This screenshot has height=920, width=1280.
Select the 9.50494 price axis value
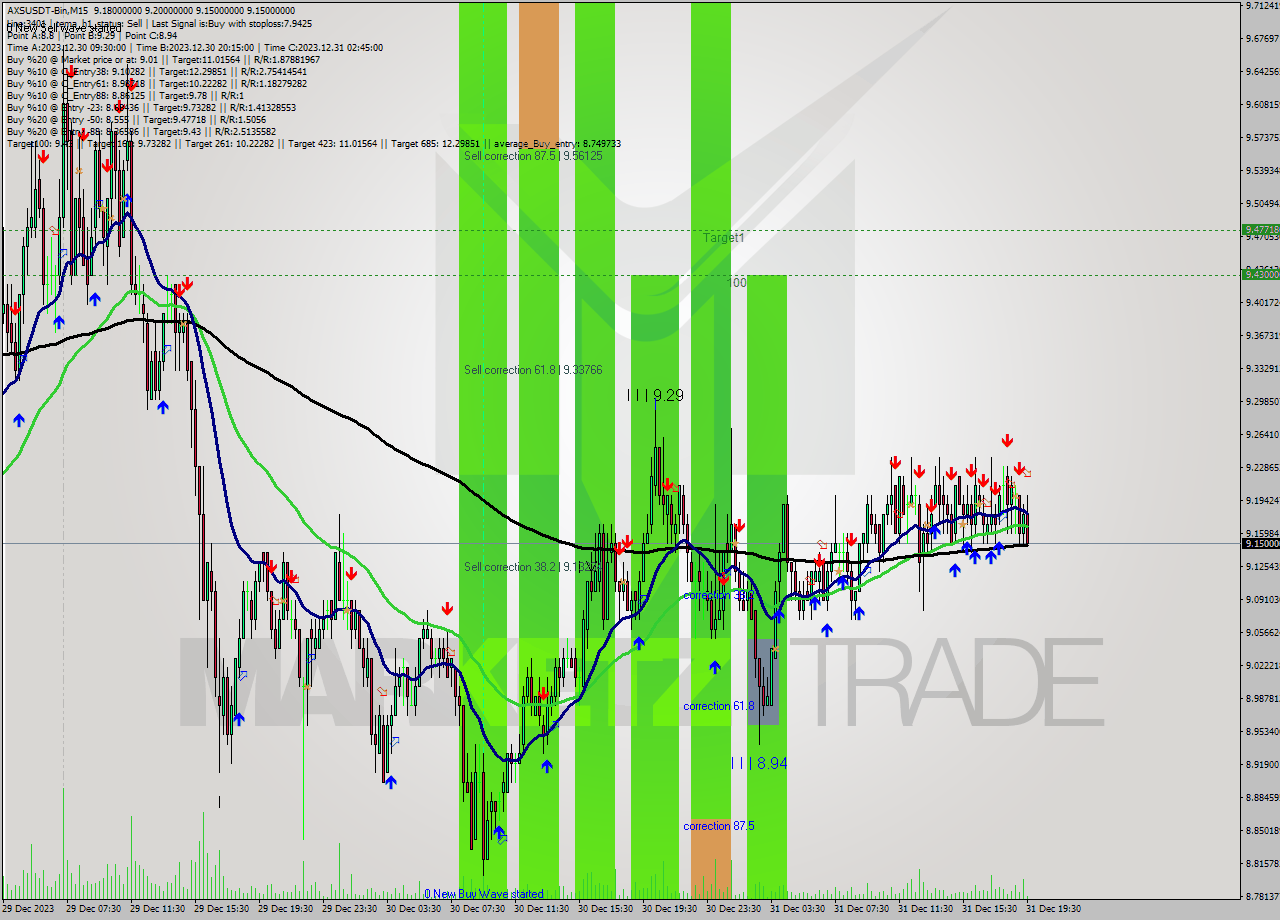(1261, 204)
